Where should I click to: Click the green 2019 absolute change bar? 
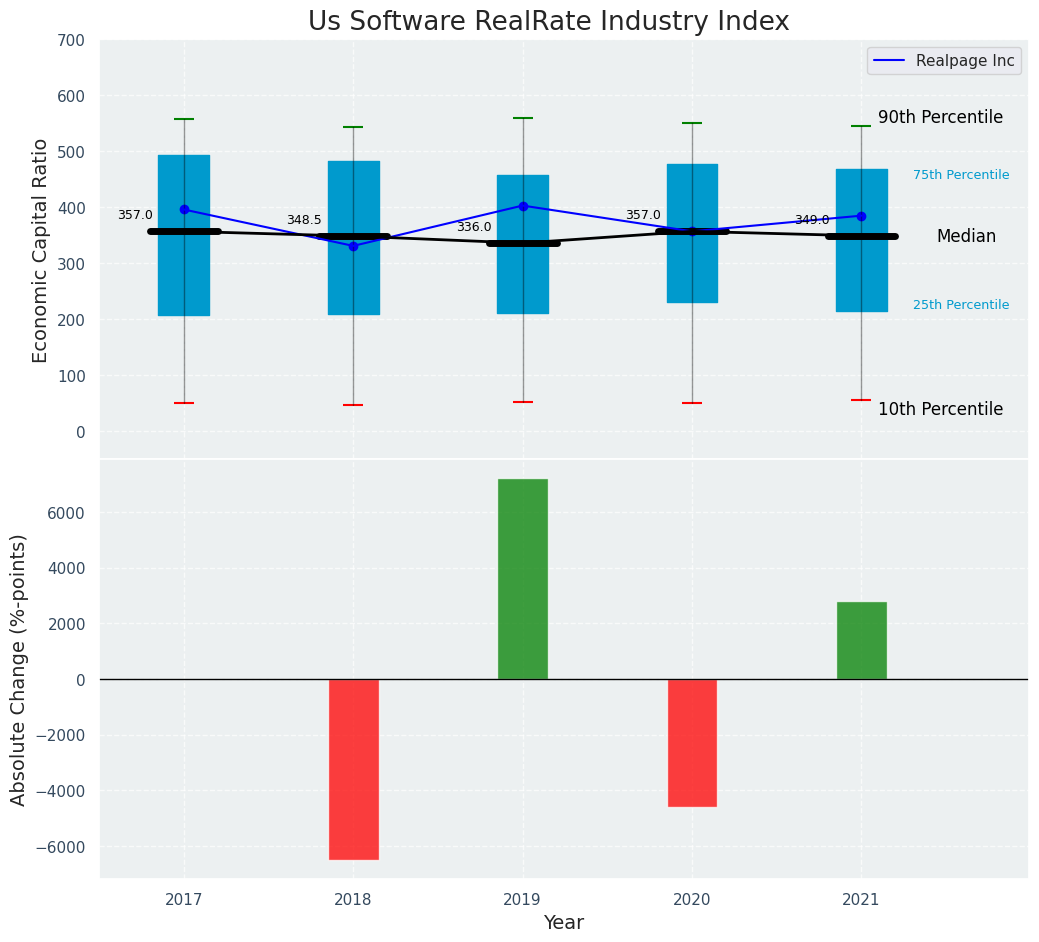pos(523,579)
